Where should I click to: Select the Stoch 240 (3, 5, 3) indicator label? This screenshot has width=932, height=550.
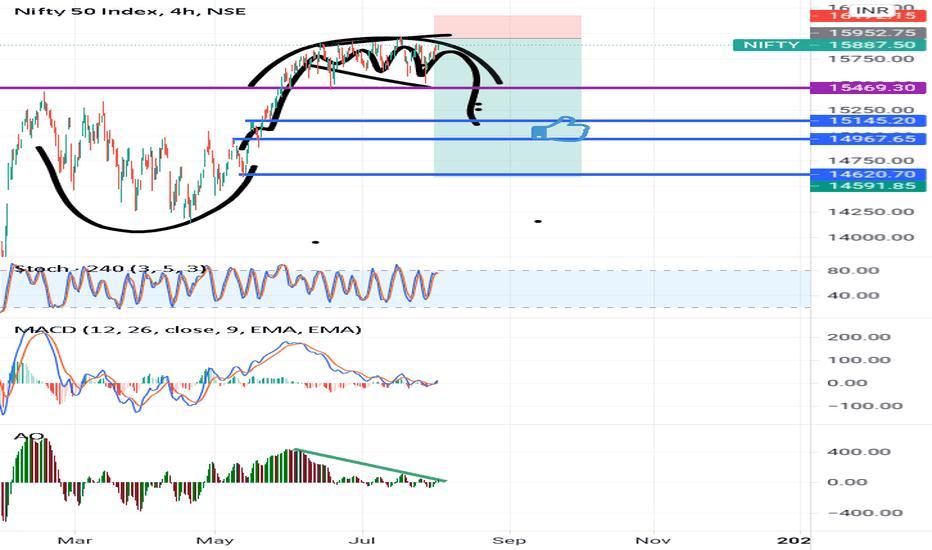[x=111, y=269]
